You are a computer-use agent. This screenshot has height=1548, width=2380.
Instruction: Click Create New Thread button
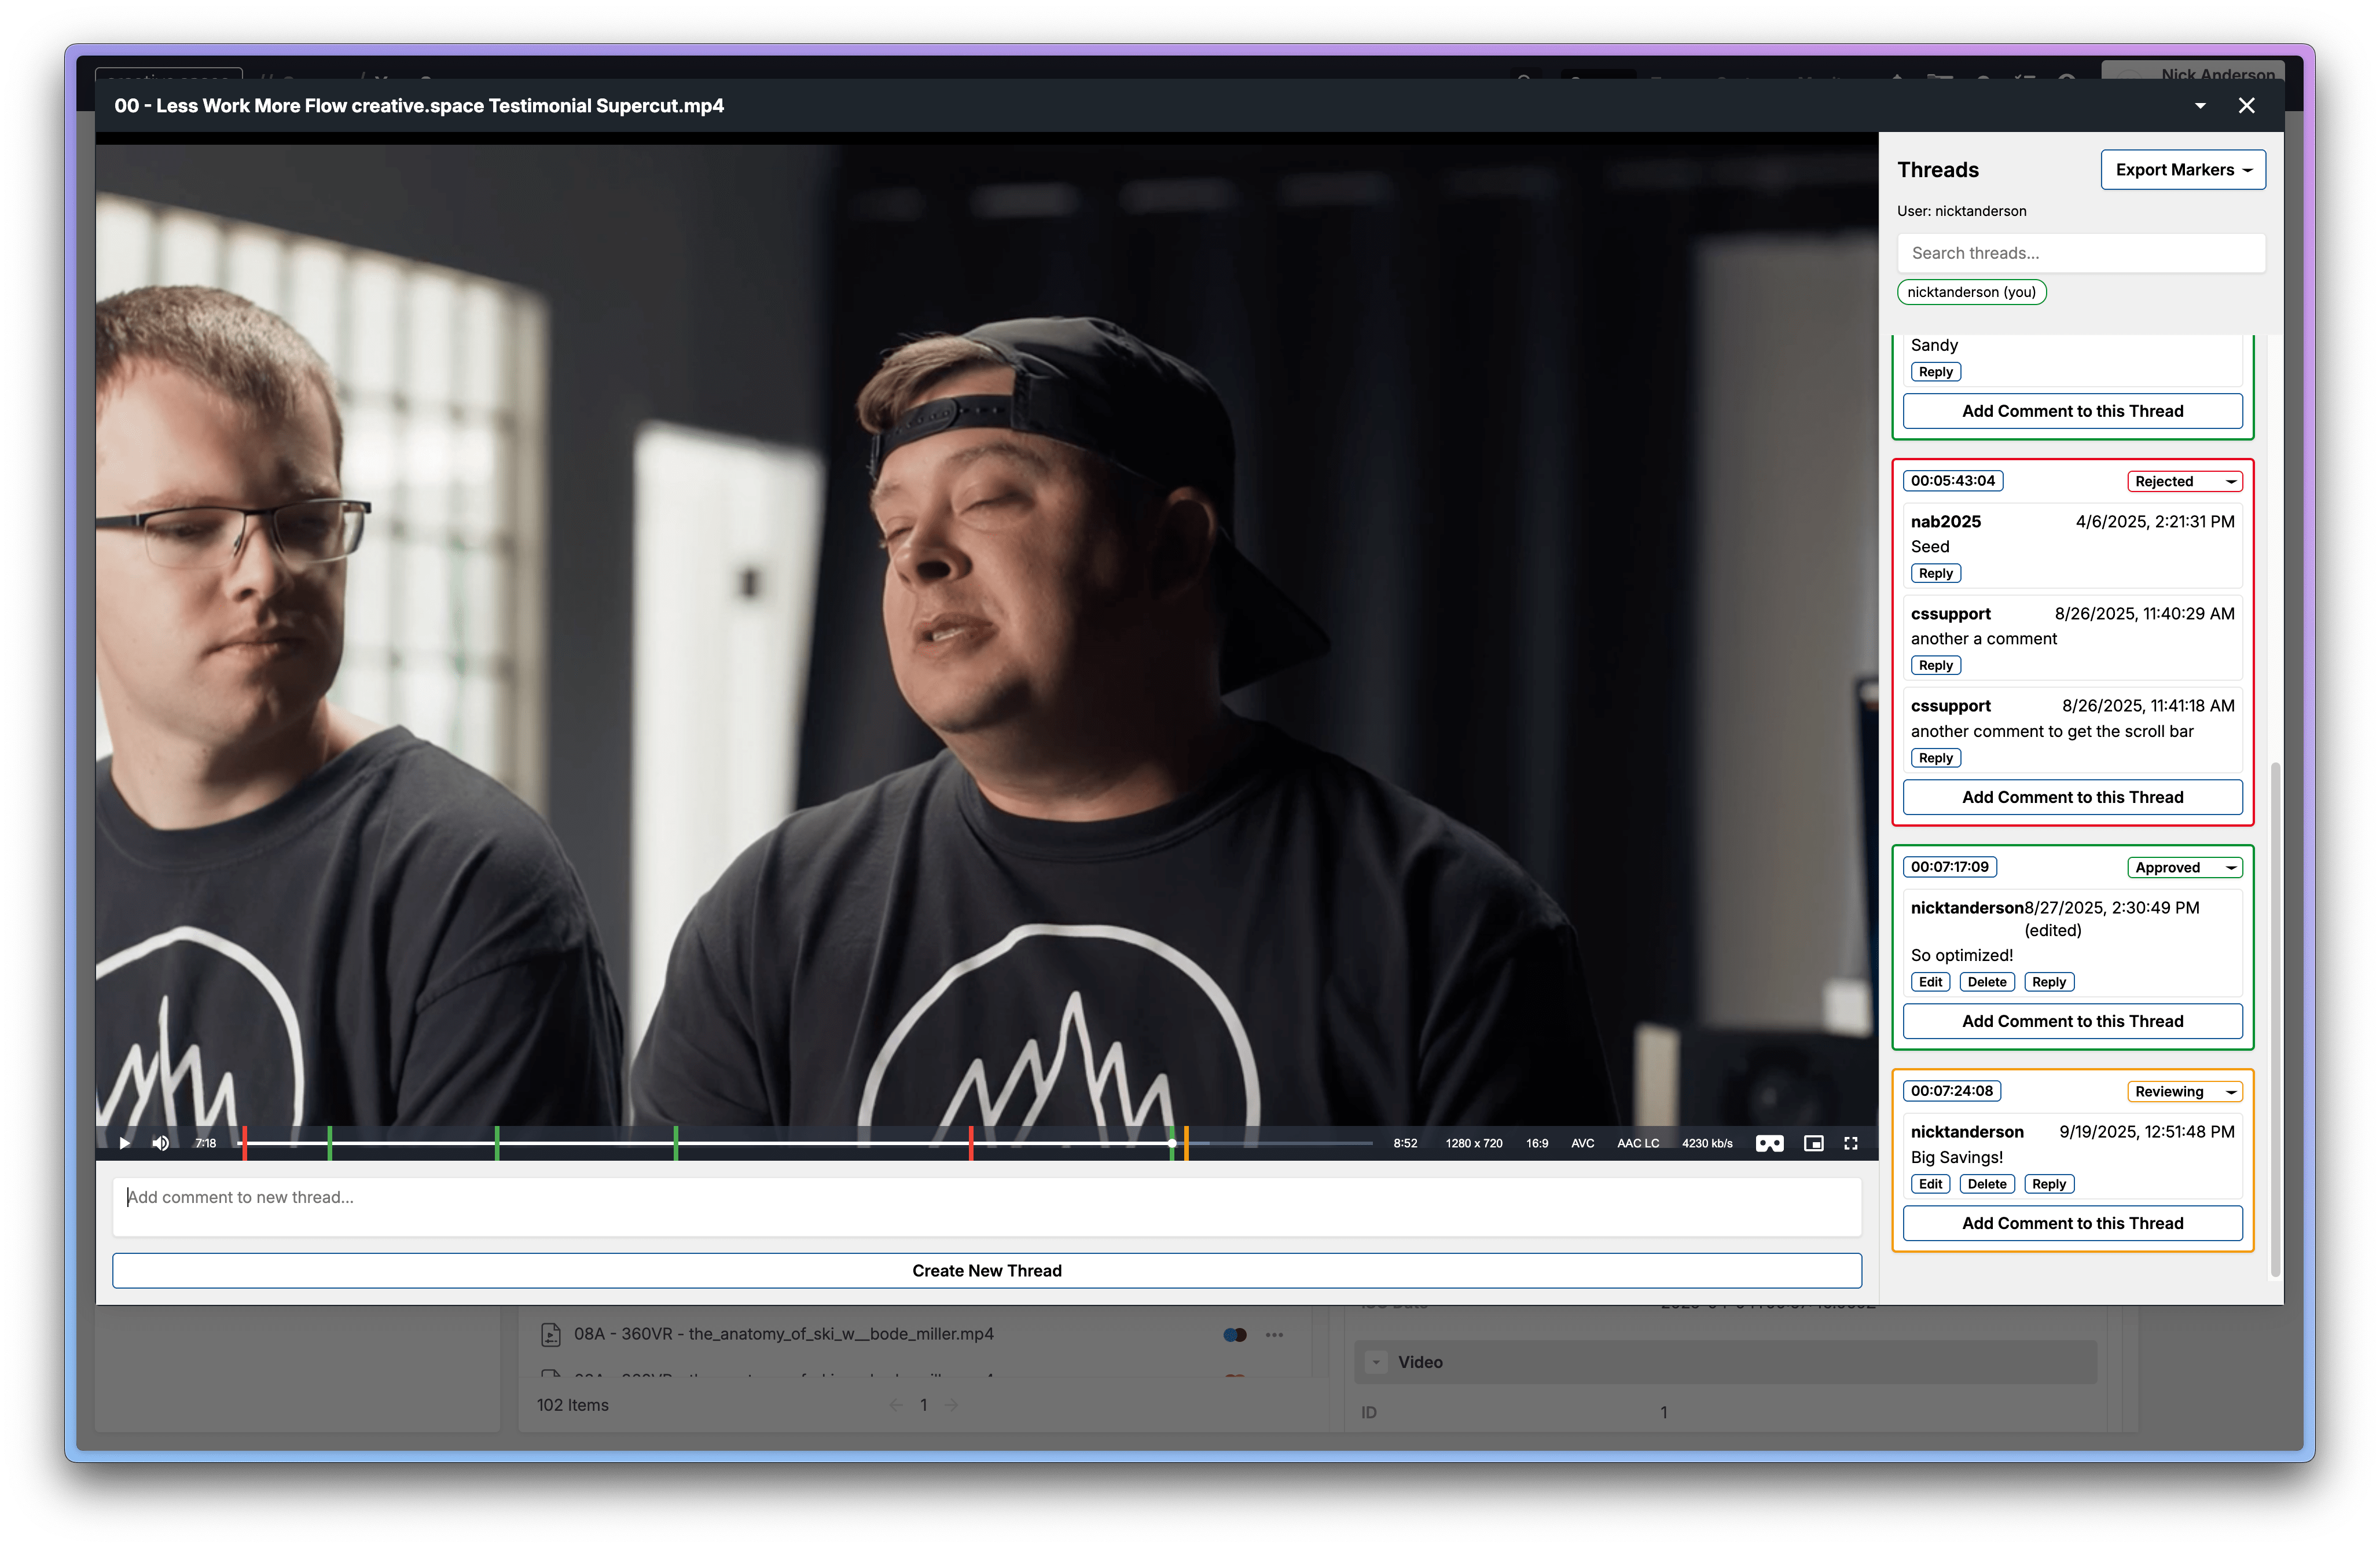986,1271
